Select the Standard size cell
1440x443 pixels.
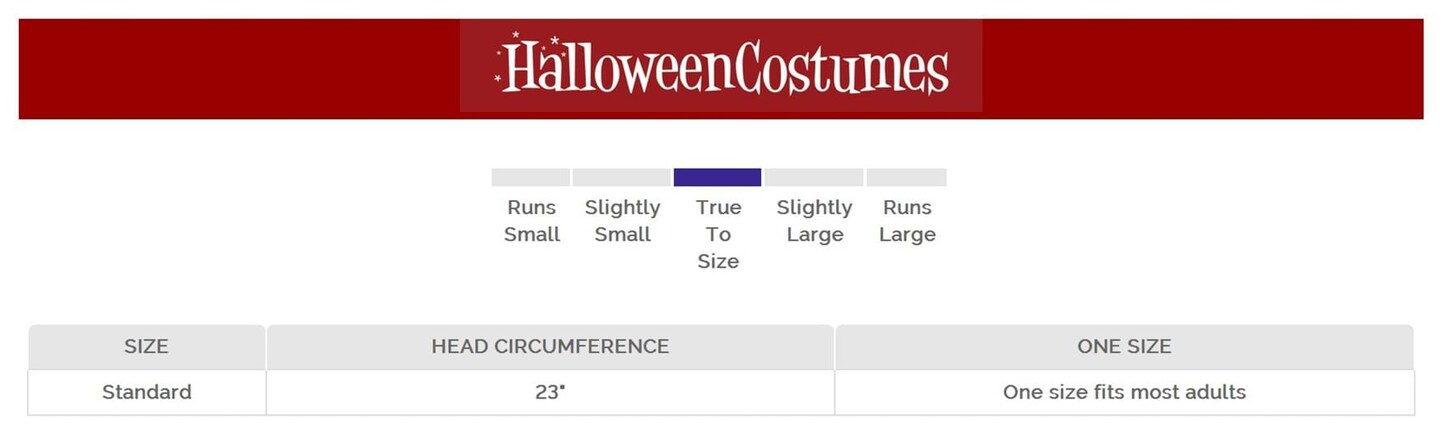click(x=146, y=392)
